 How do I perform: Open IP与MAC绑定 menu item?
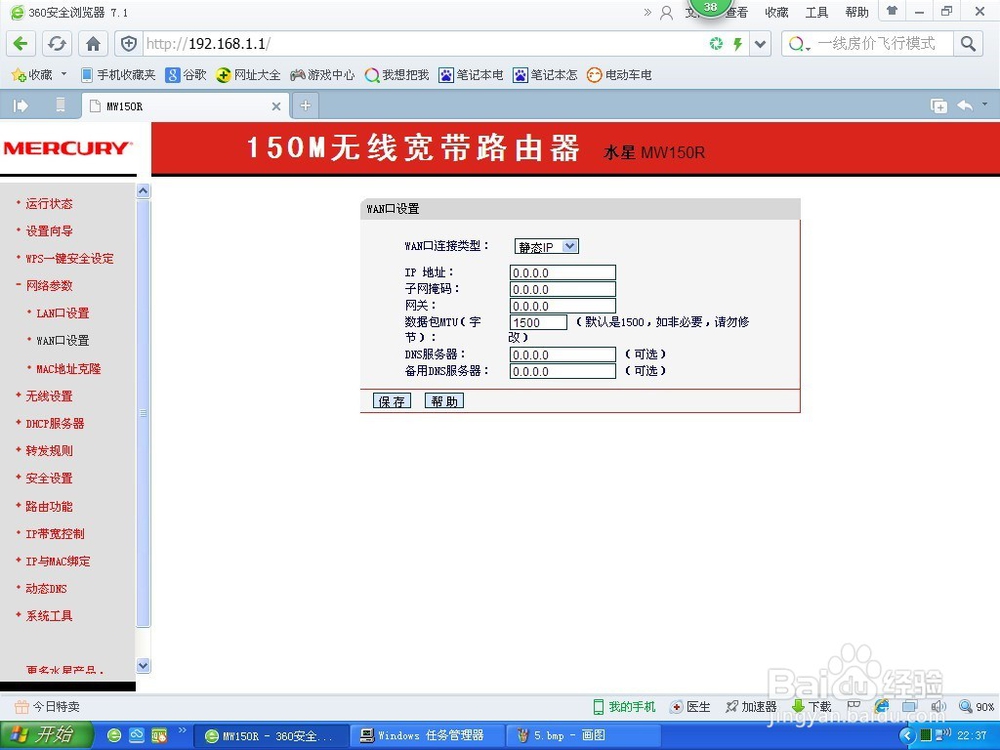coord(57,561)
